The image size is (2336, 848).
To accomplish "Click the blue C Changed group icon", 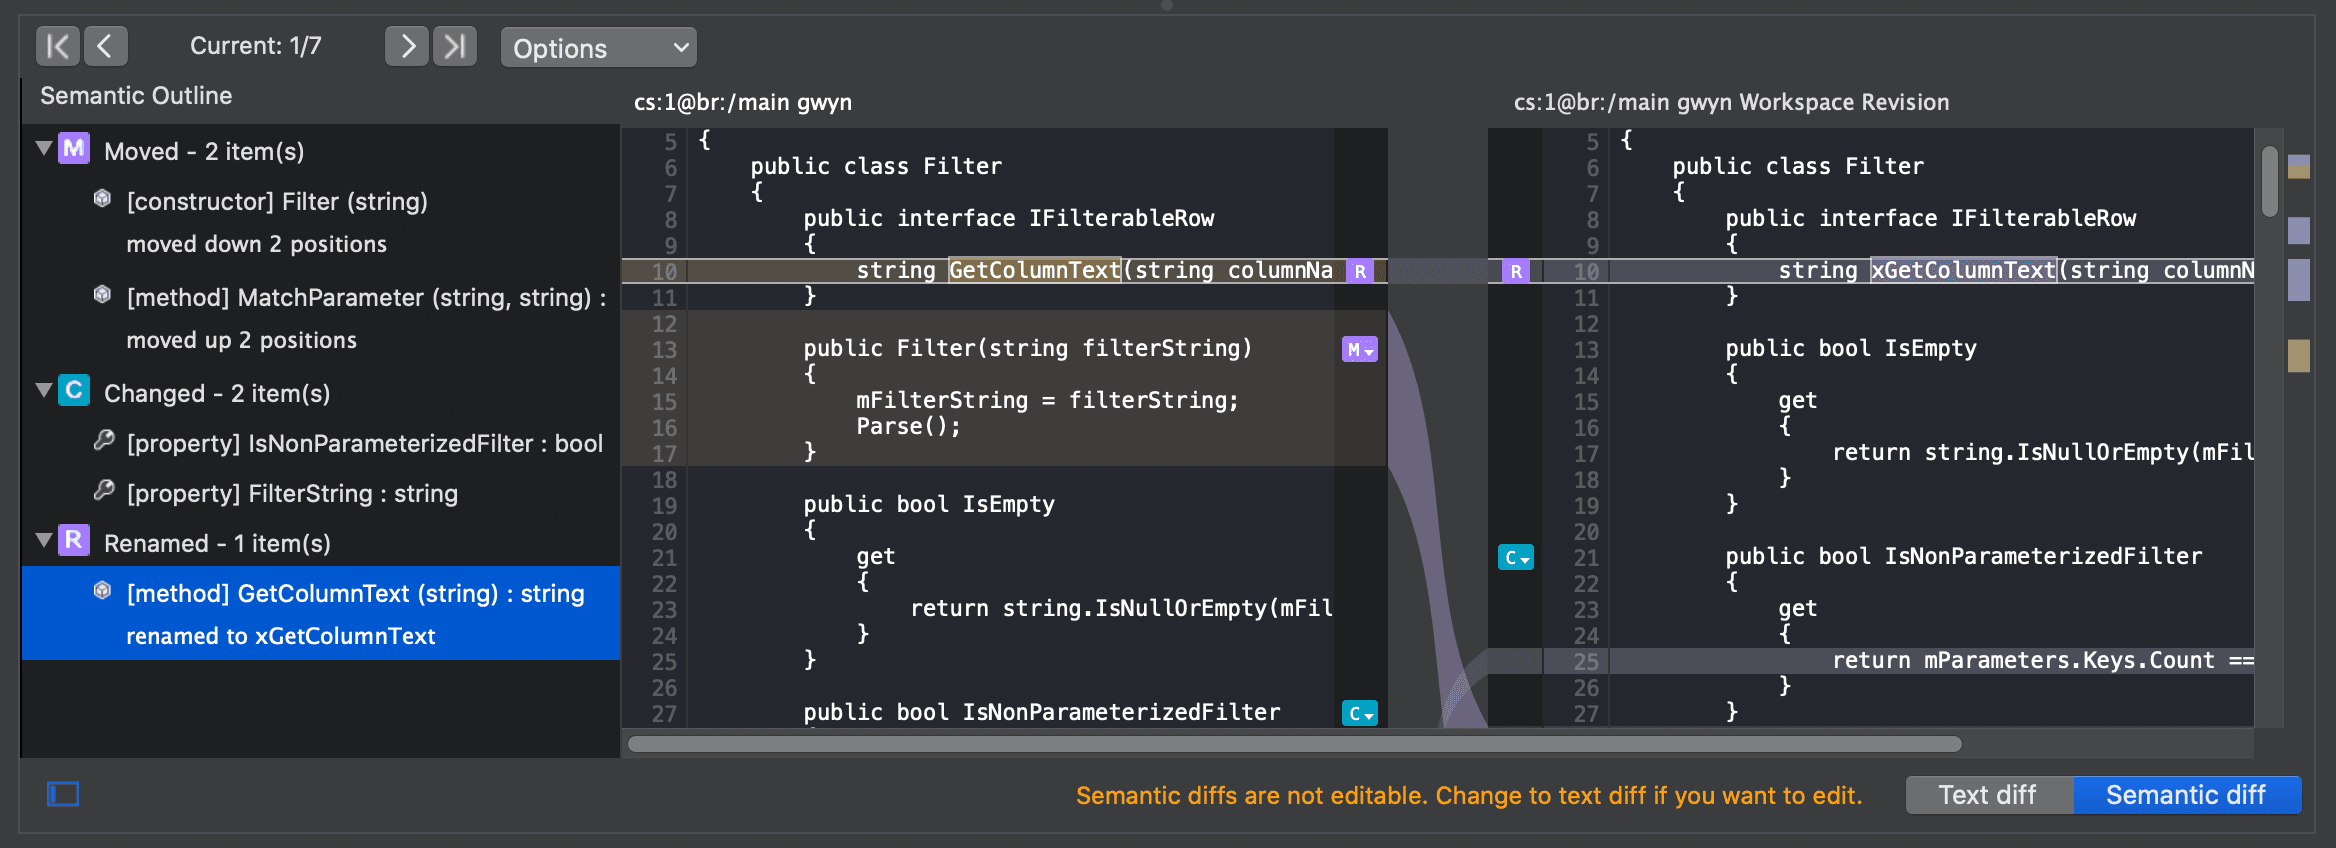I will (x=74, y=390).
